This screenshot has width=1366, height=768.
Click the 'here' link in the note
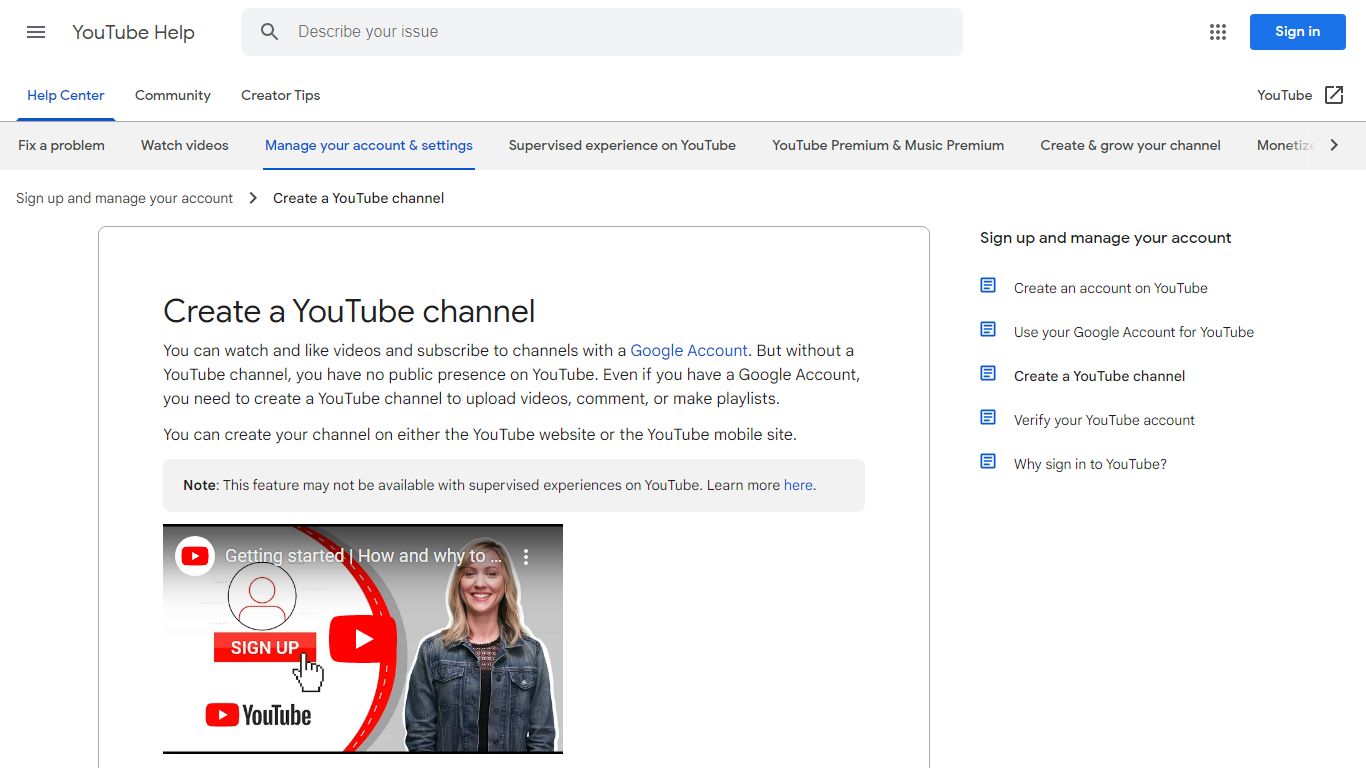[x=798, y=485]
